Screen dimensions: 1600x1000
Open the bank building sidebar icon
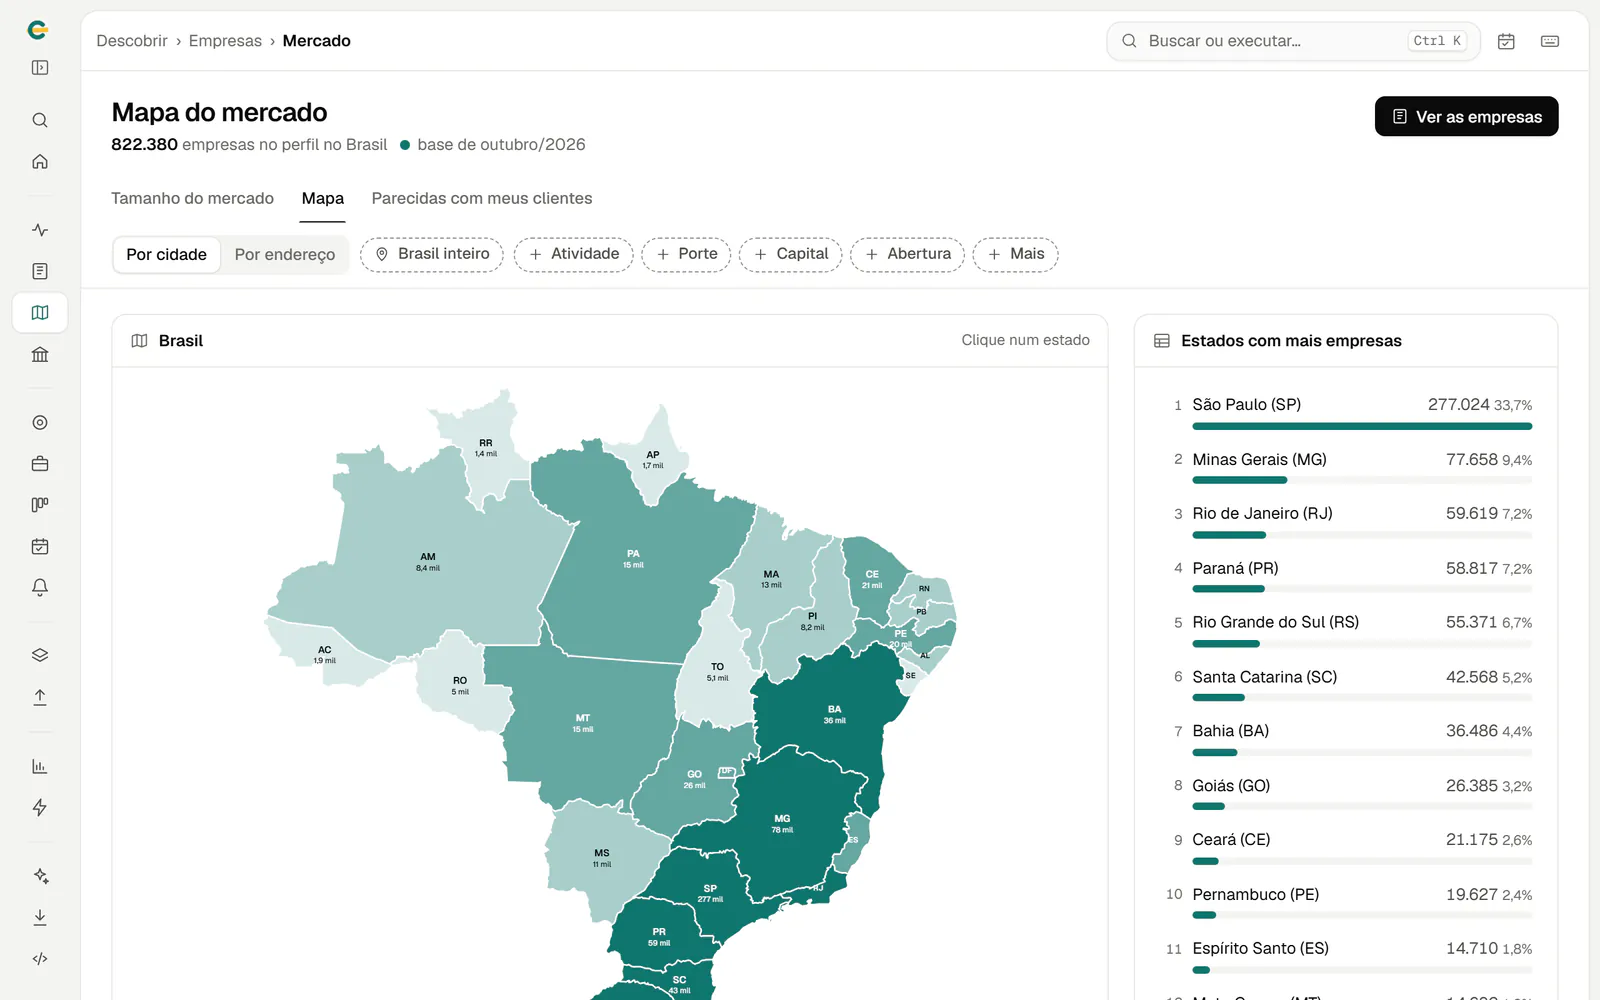[40, 354]
